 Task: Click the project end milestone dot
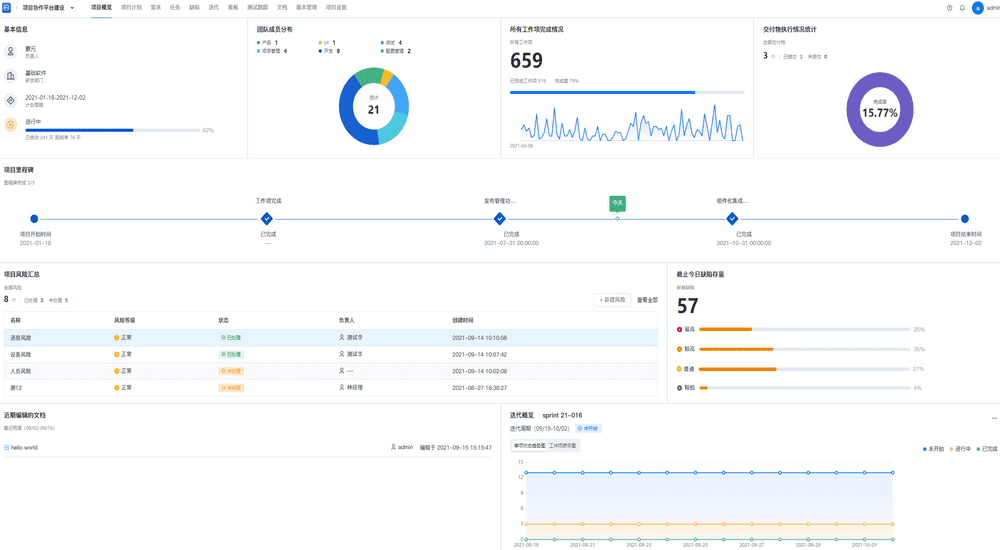point(965,219)
